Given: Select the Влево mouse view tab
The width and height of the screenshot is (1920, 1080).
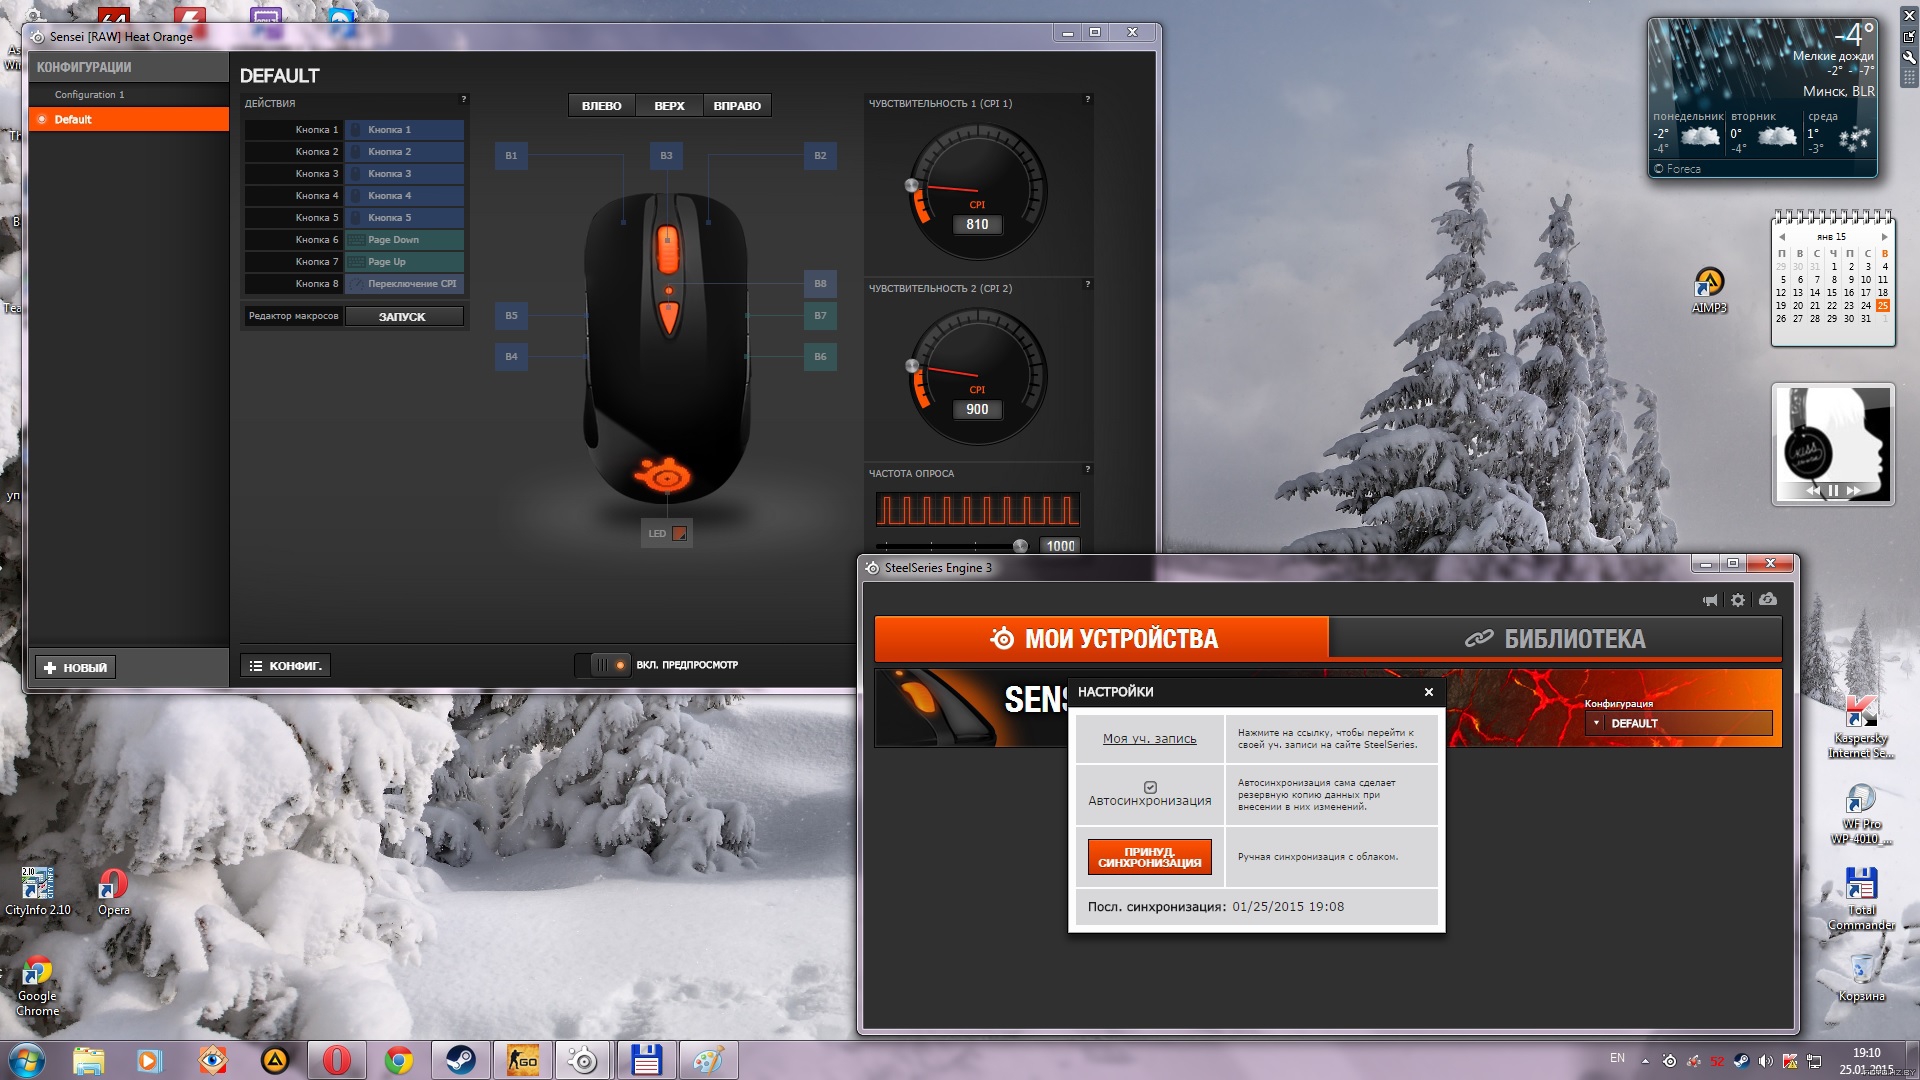Looking at the screenshot, I should click(x=602, y=106).
